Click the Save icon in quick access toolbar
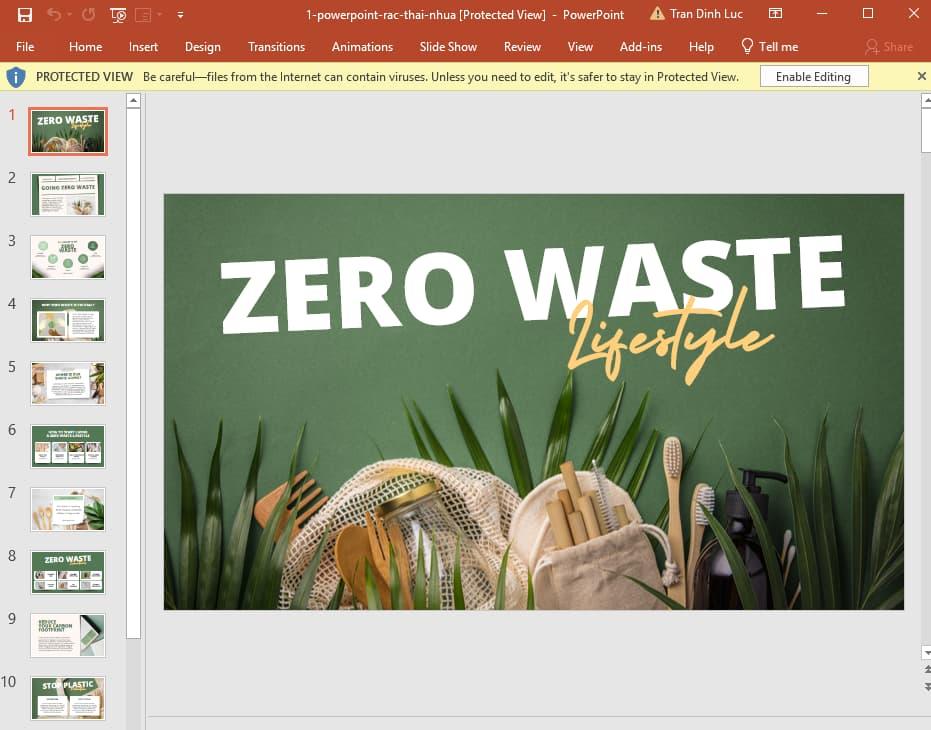Viewport: 931px width, 730px height. click(25, 15)
